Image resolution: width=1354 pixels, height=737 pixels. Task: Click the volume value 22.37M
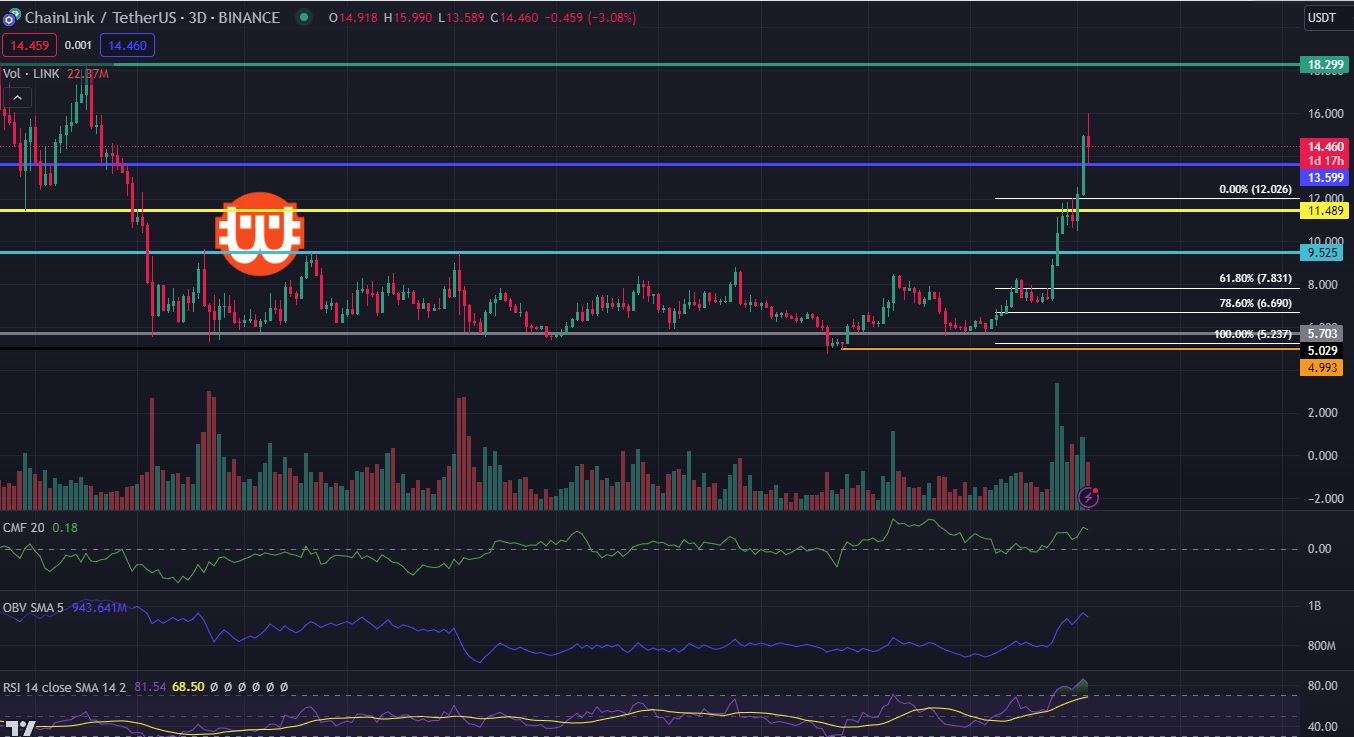89,74
